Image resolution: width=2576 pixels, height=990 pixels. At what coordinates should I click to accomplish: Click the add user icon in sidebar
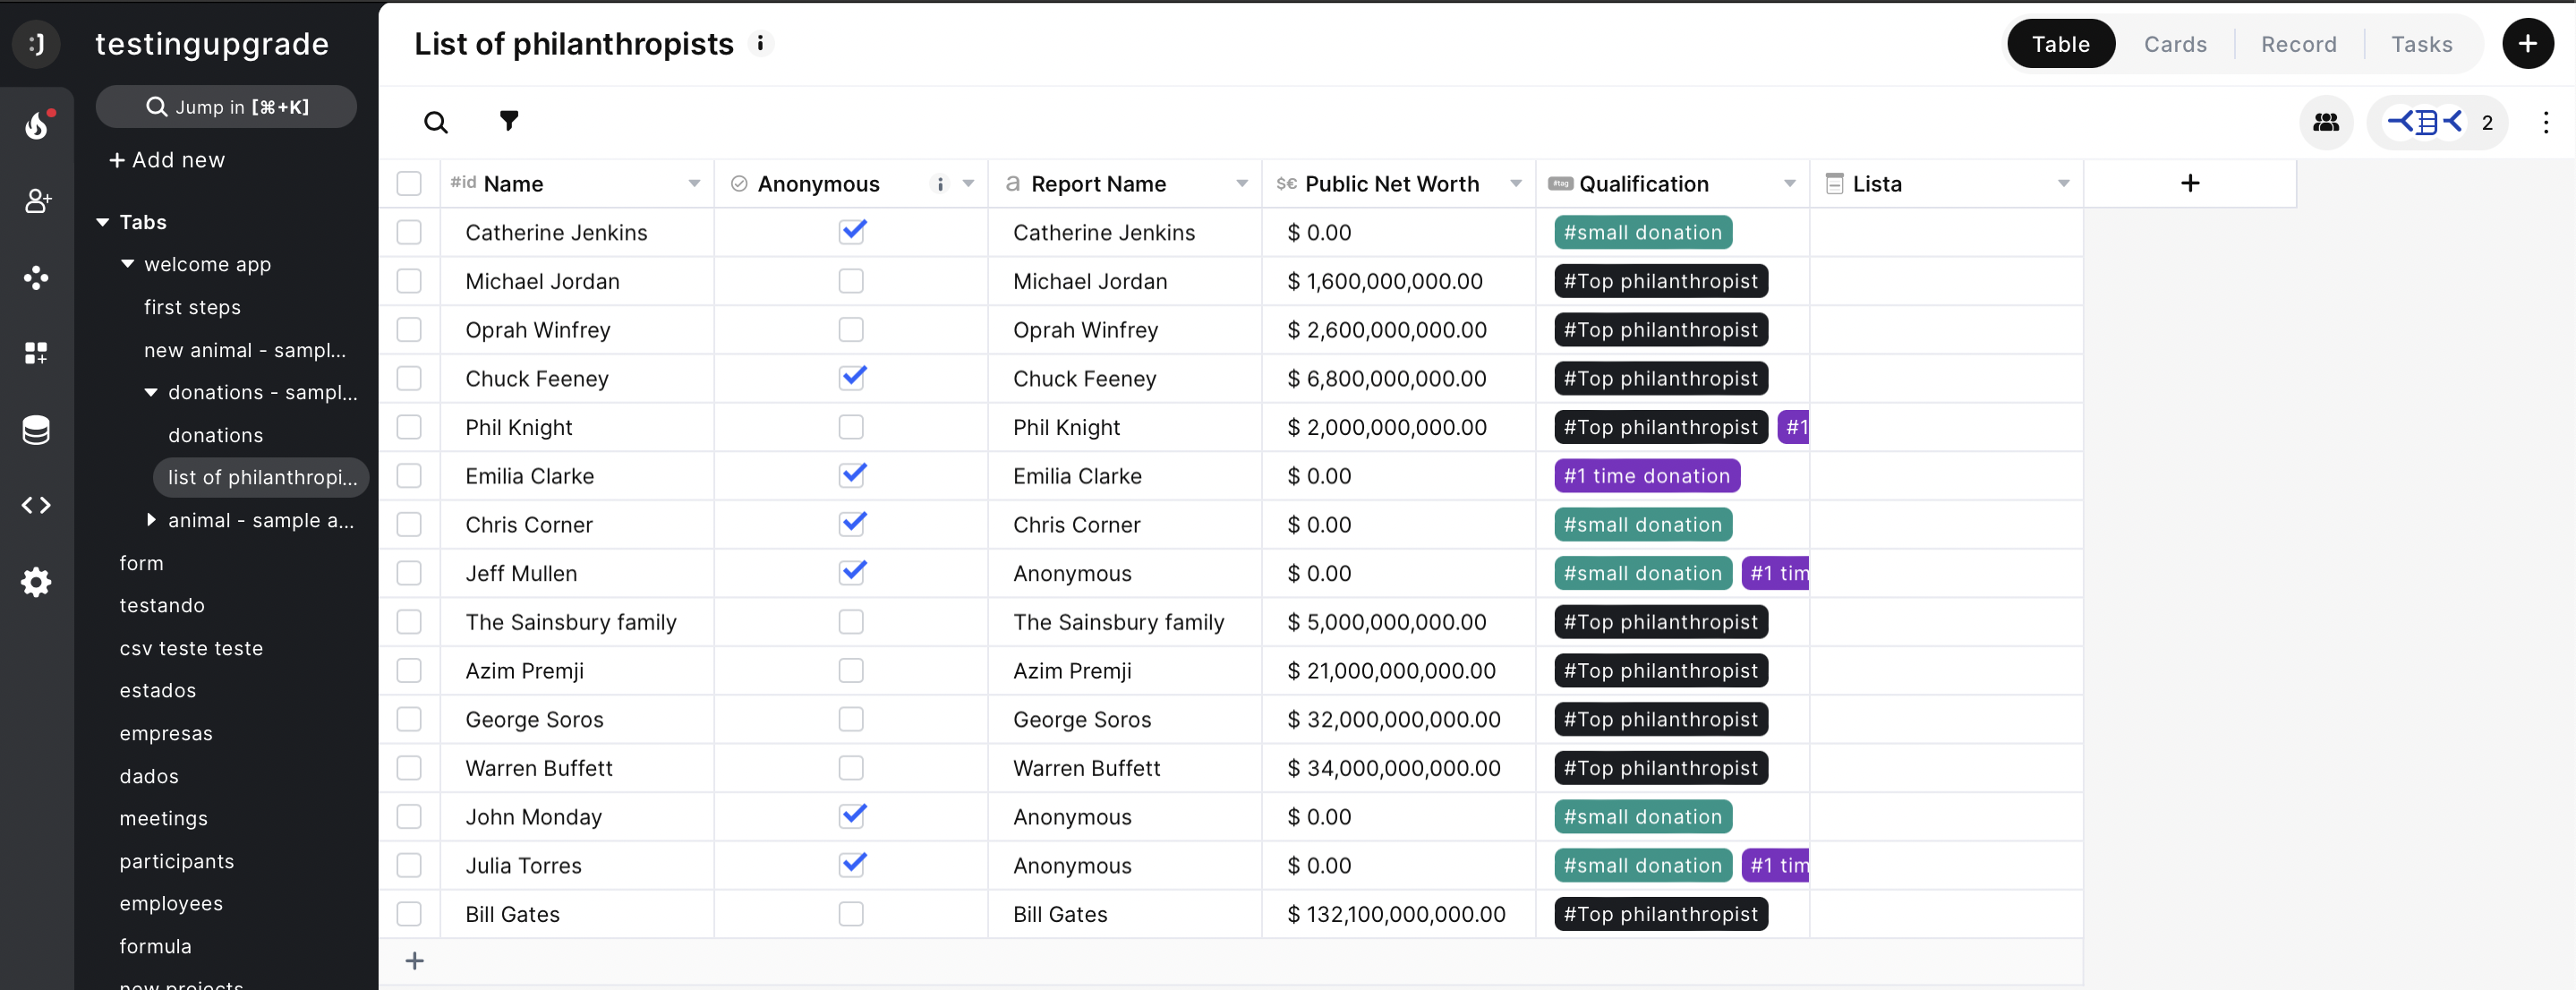coord(36,201)
